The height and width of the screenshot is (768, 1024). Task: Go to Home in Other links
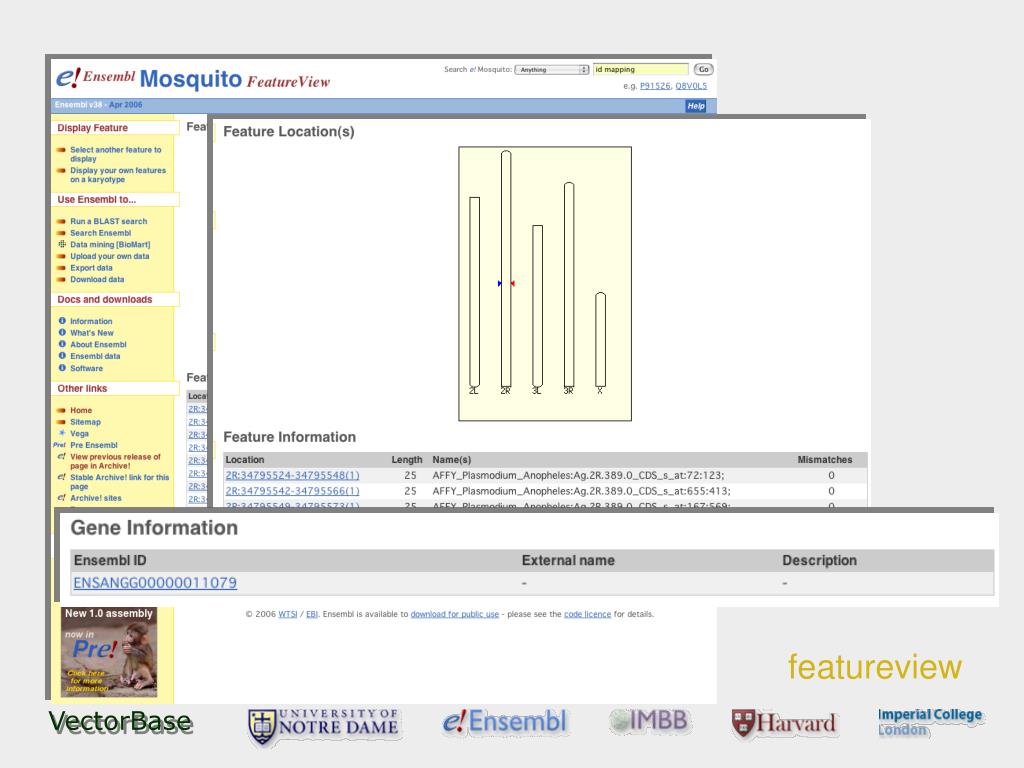pos(81,410)
